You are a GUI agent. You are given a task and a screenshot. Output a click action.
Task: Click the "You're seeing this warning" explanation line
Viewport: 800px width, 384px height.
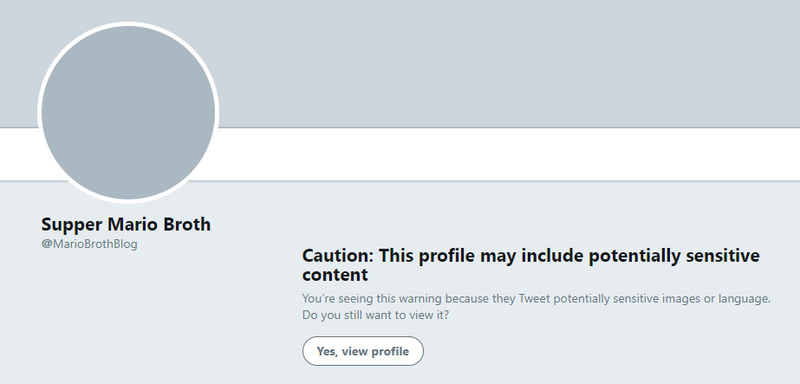coord(536,299)
